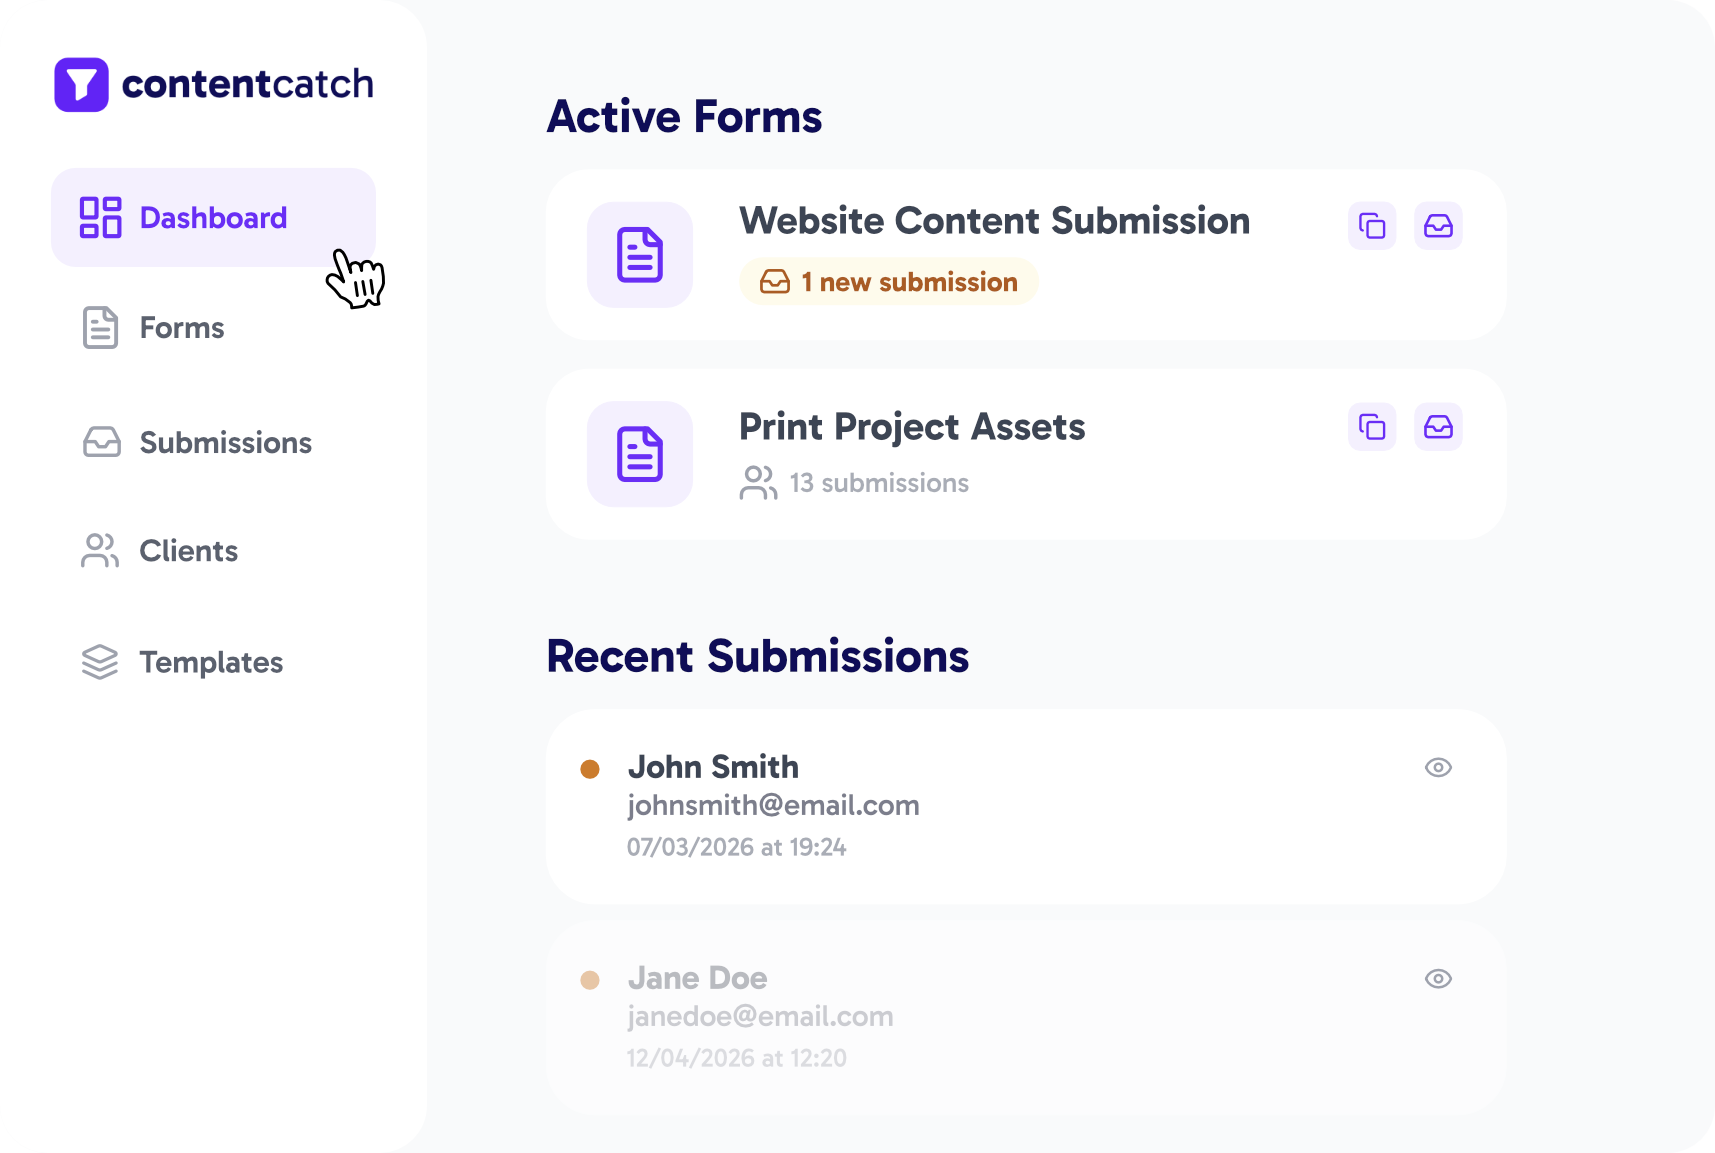The height and width of the screenshot is (1153, 1715).
Task: Click the Print Project Assets document icon
Action: (x=640, y=454)
